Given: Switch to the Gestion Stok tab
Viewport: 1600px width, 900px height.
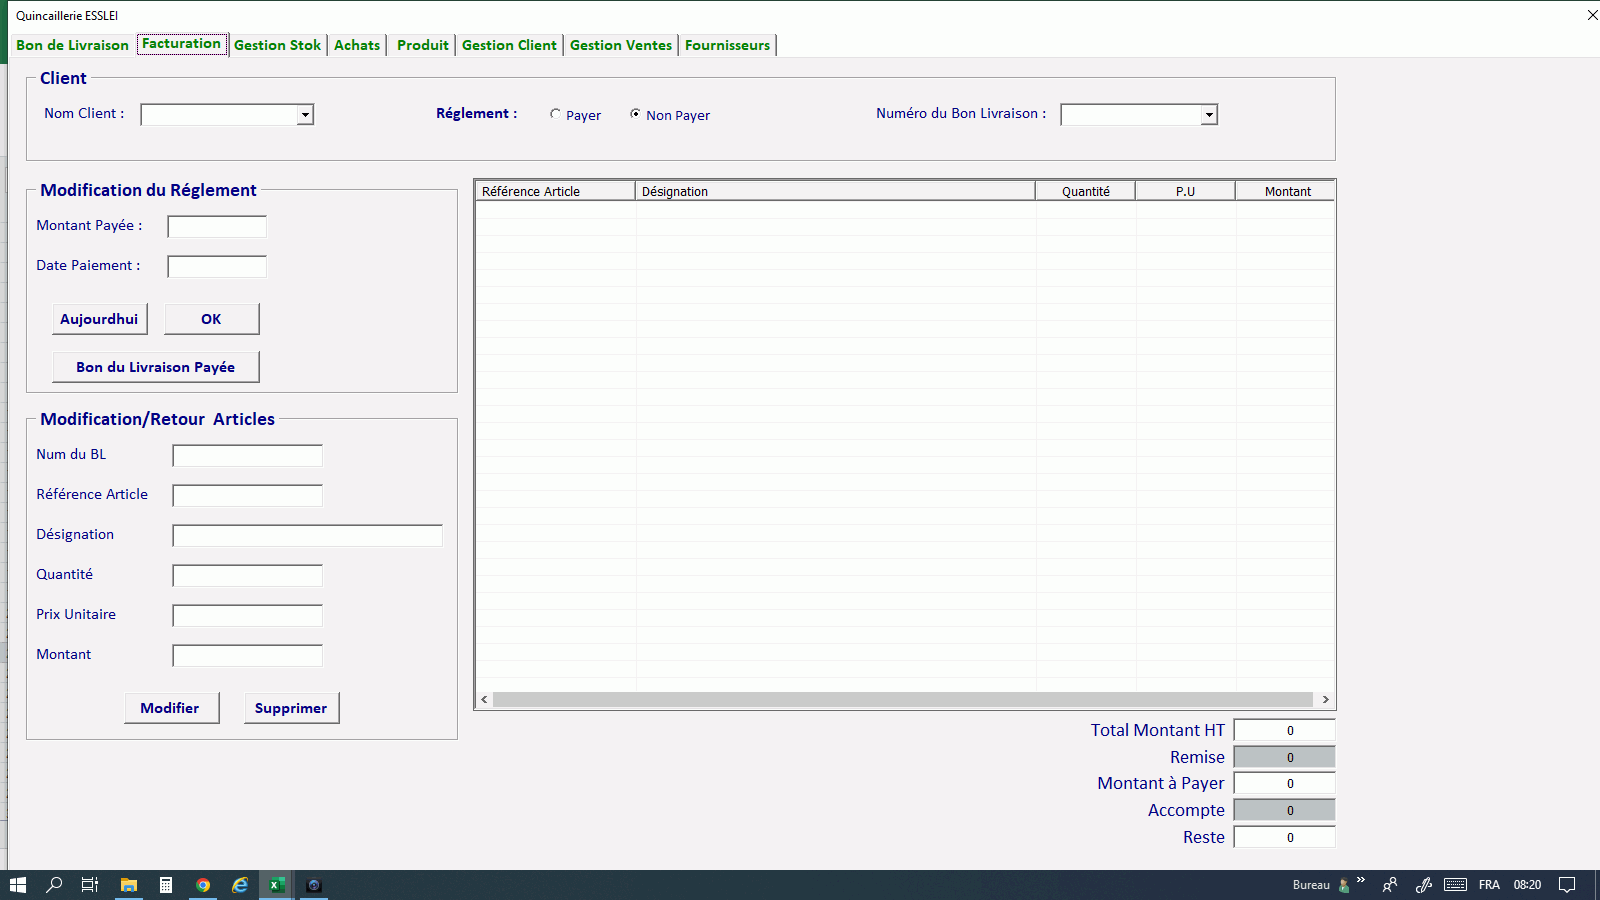Looking at the screenshot, I should pos(277,45).
